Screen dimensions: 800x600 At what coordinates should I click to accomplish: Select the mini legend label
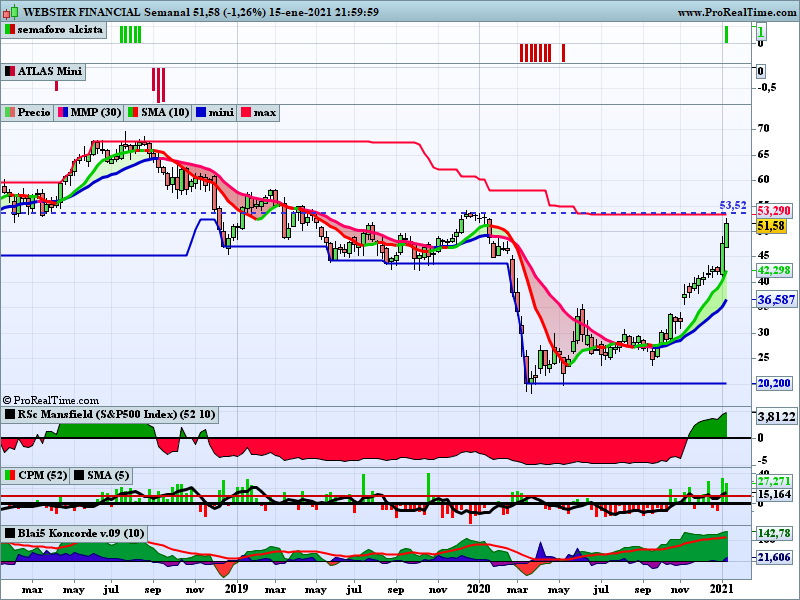click(220, 112)
